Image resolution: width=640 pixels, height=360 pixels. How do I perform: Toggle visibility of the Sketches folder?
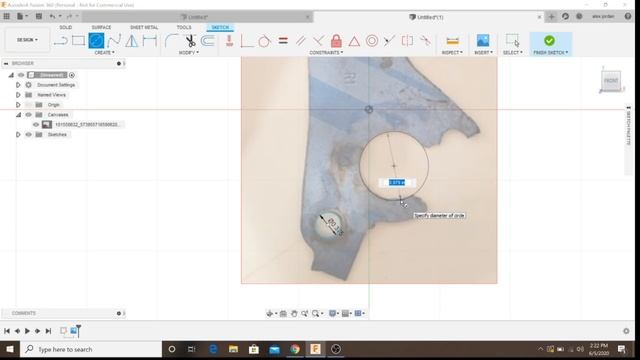coord(29,135)
